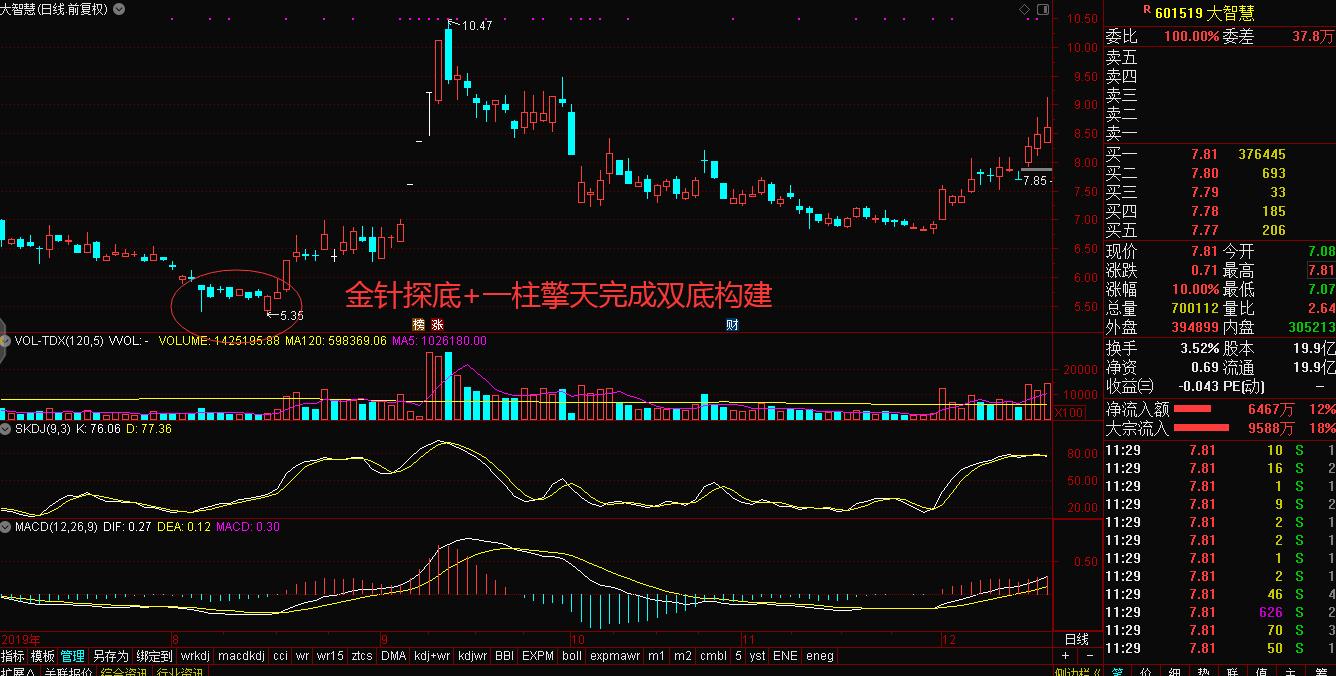Click the red R icon beside stock code

point(1146,9)
